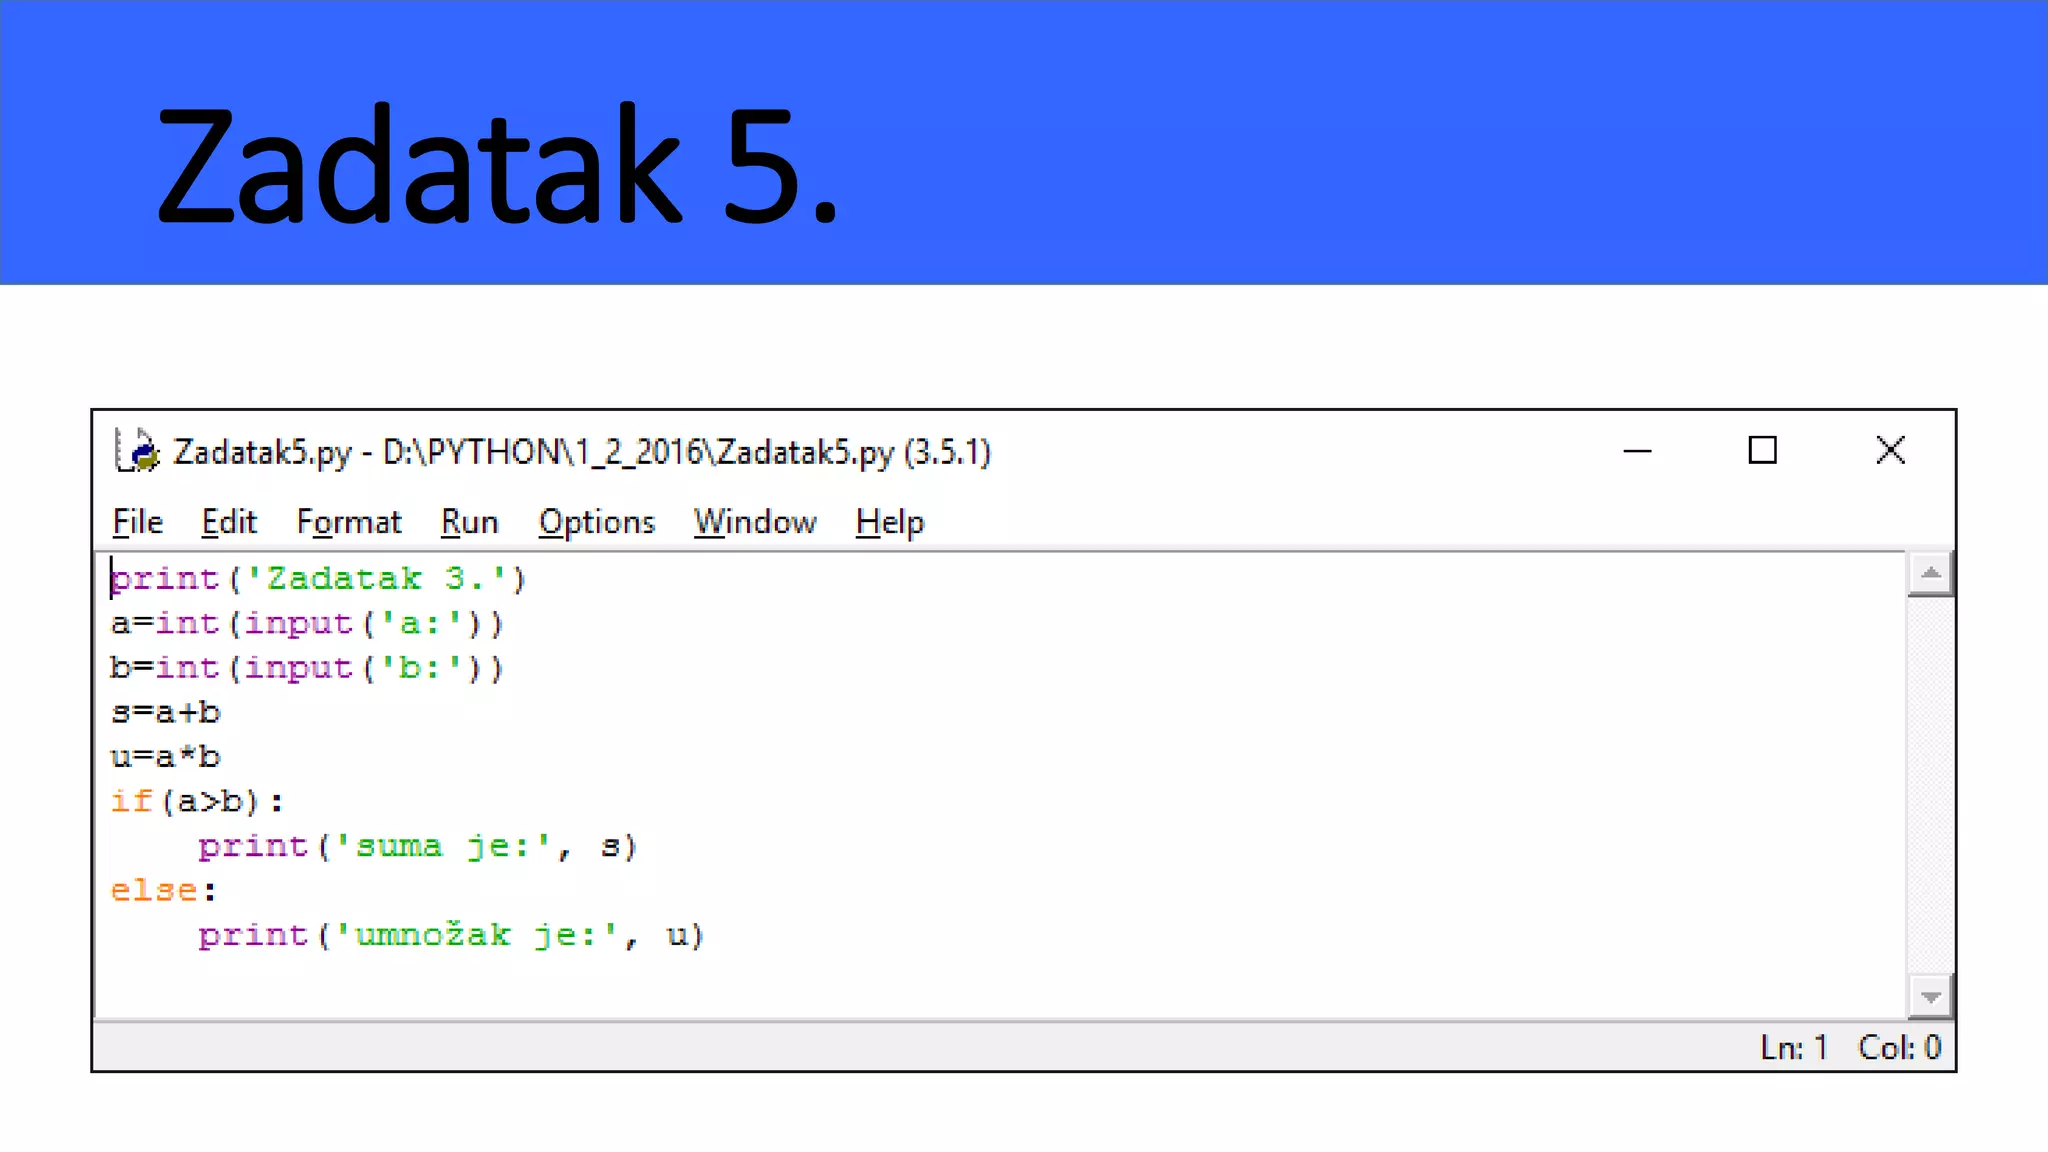Click the line s=a+b
This screenshot has height=1152, width=2048.
(x=165, y=713)
